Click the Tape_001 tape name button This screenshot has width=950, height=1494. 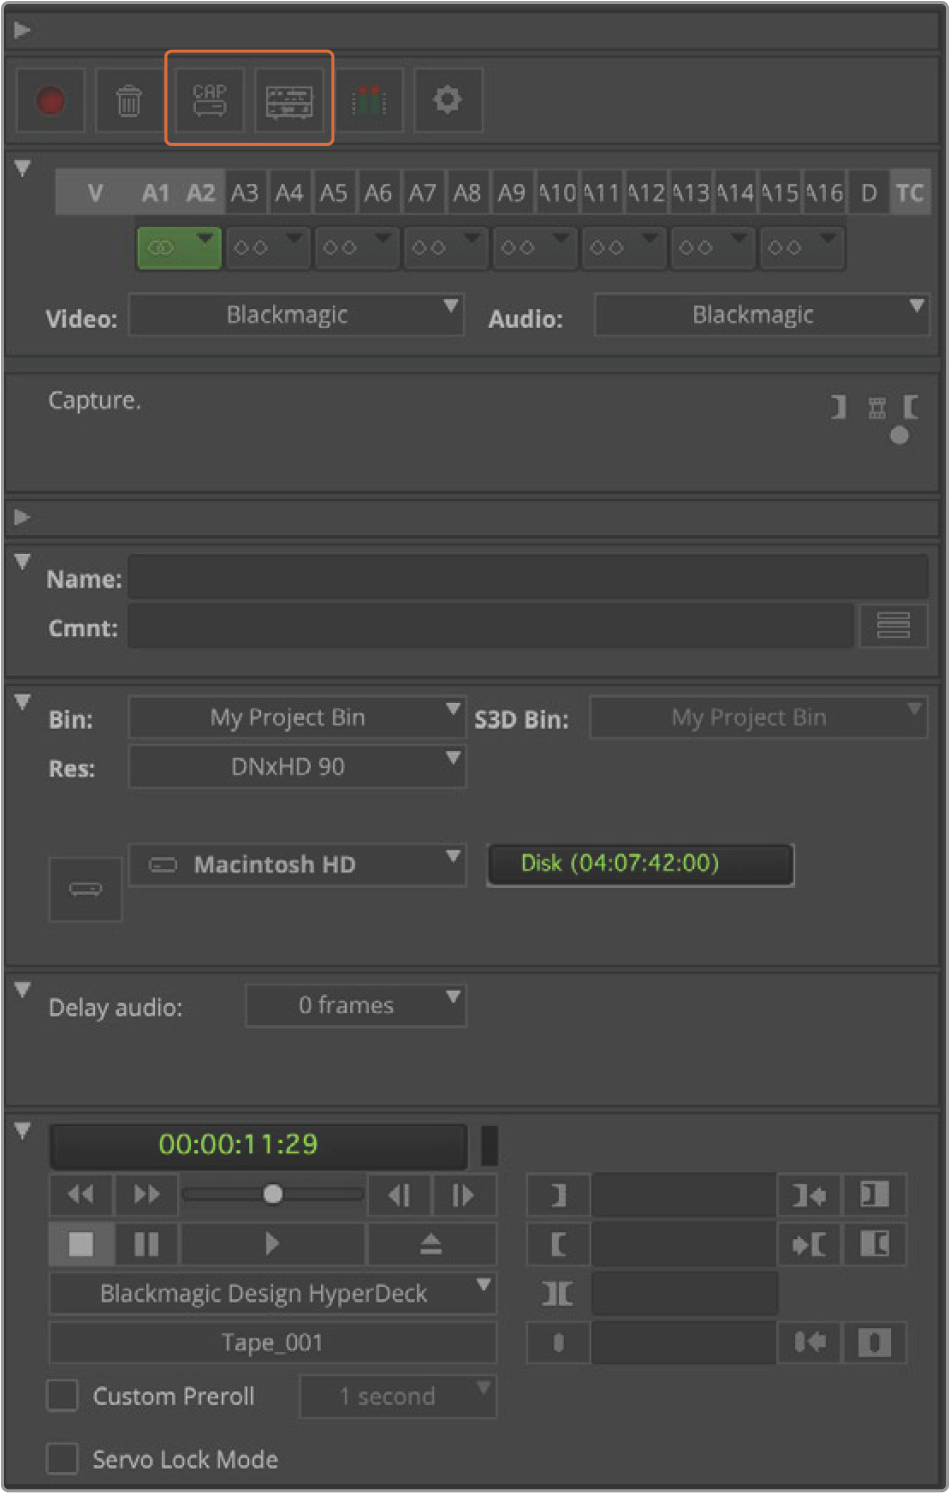pos(272,1343)
